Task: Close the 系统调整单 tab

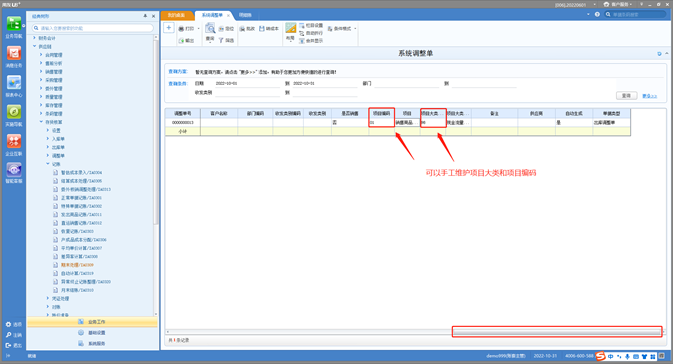Action: coord(228,15)
